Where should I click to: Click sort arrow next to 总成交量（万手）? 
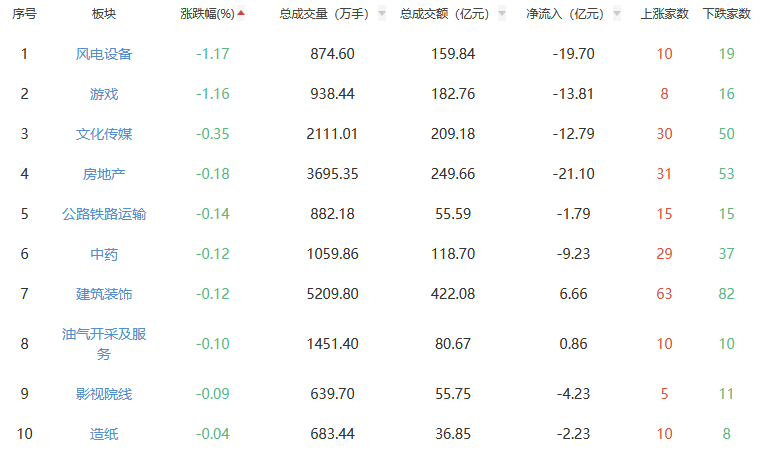coord(381,14)
